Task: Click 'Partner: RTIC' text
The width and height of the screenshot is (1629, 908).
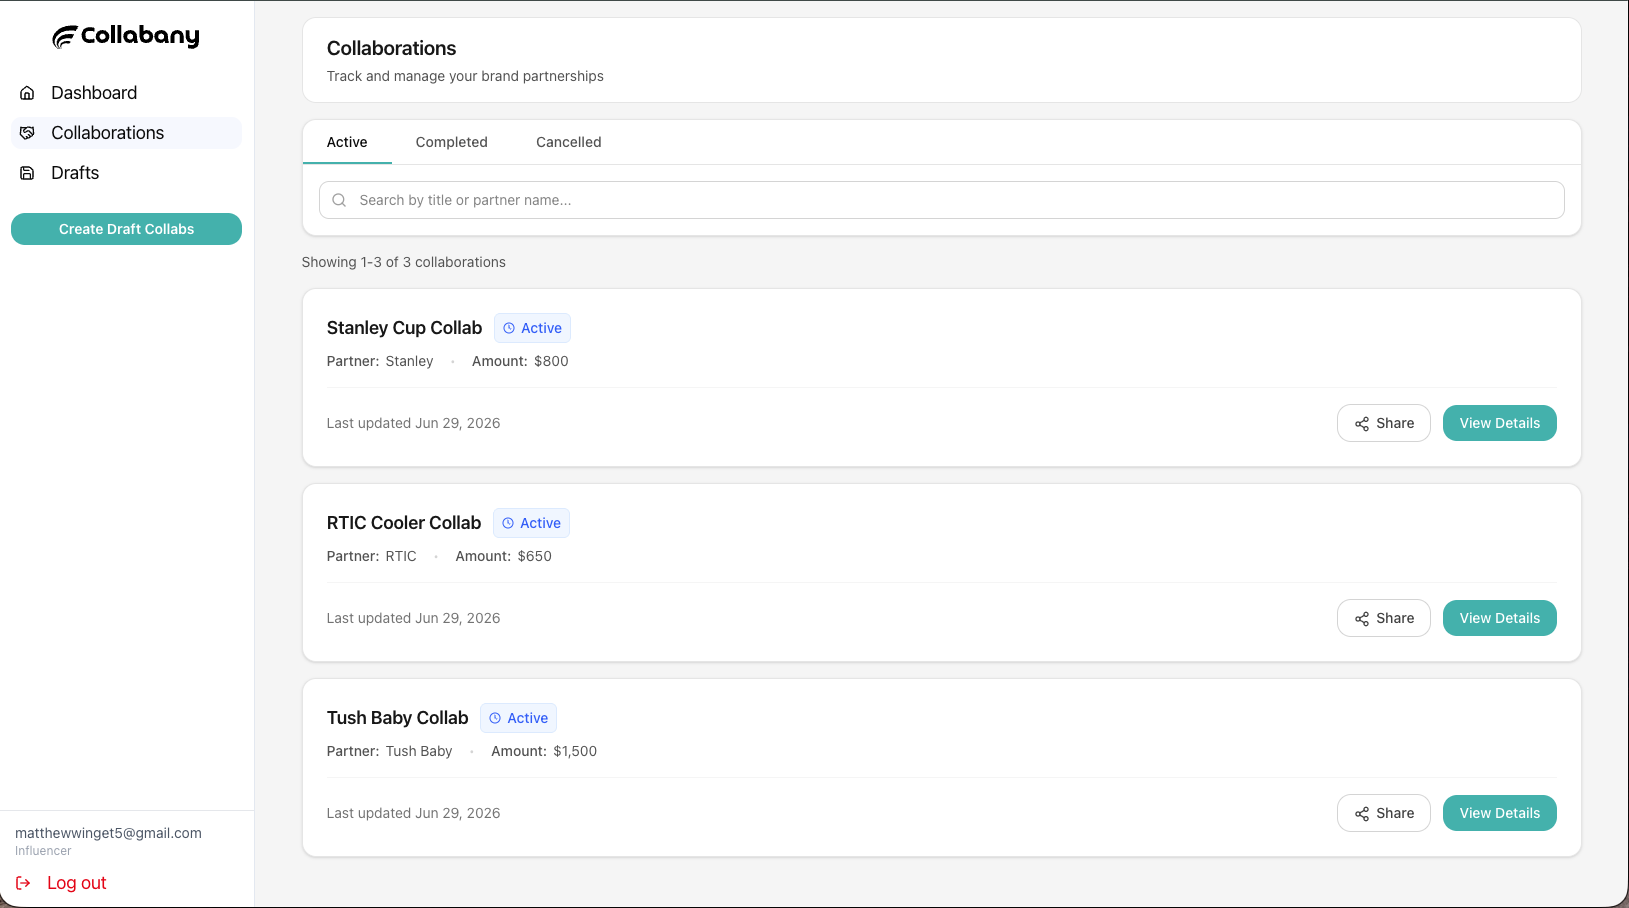Action: [x=372, y=556]
